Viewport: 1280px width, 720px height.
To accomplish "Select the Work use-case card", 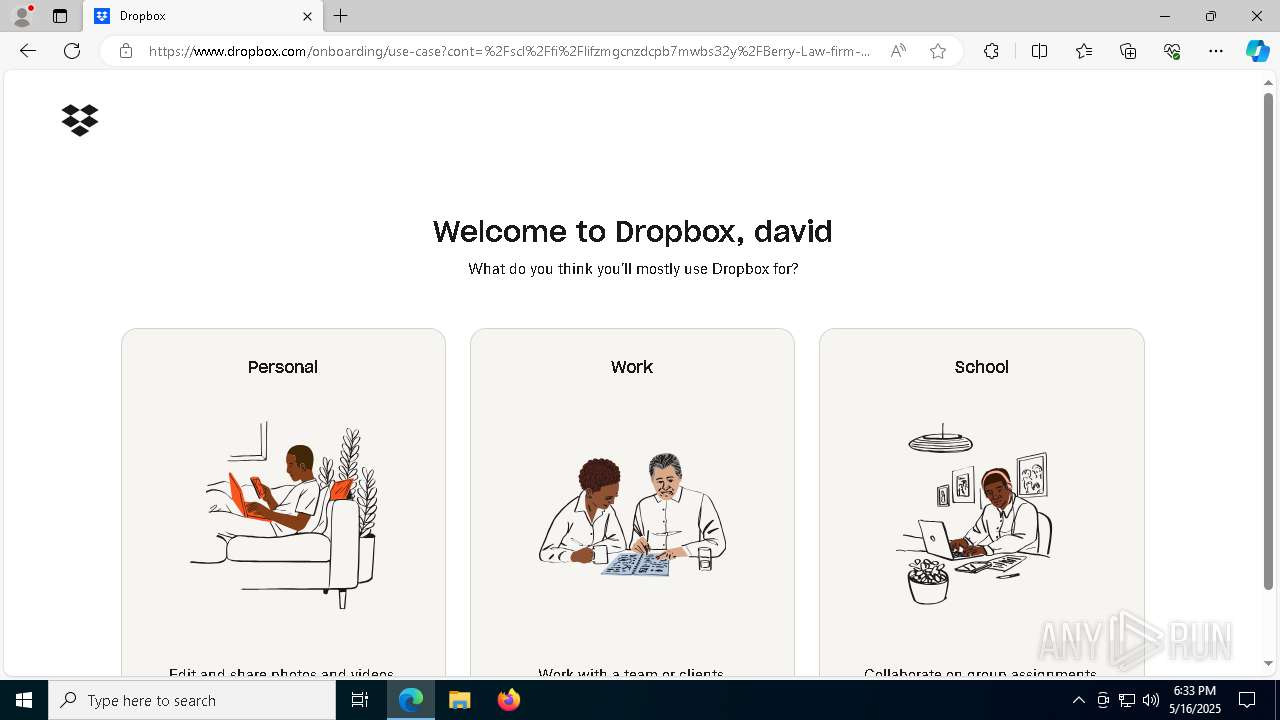I will click(x=632, y=502).
